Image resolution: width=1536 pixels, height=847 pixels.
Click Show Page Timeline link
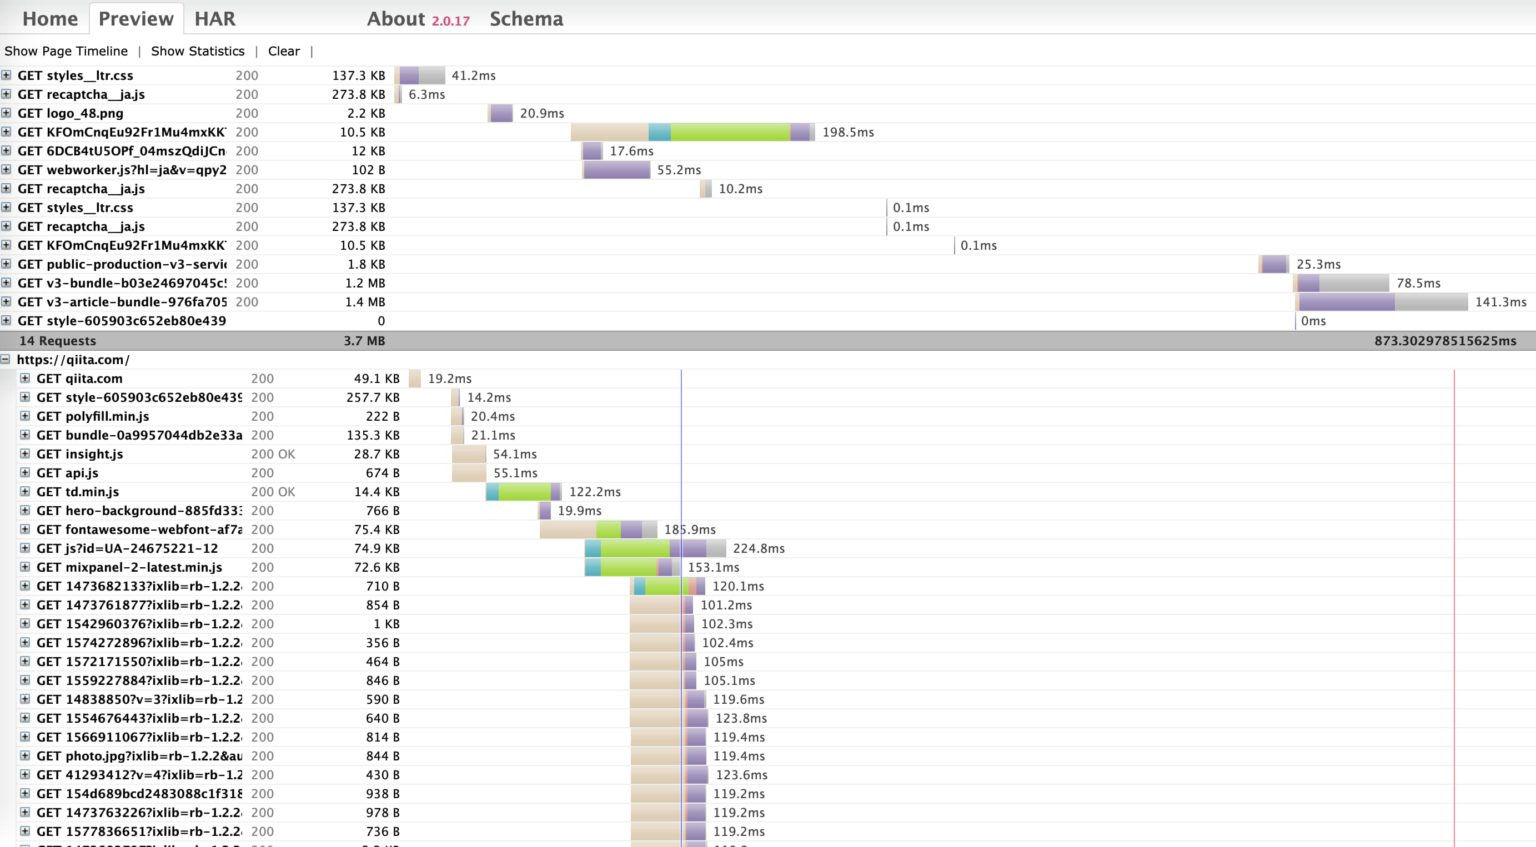click(66, 51)
